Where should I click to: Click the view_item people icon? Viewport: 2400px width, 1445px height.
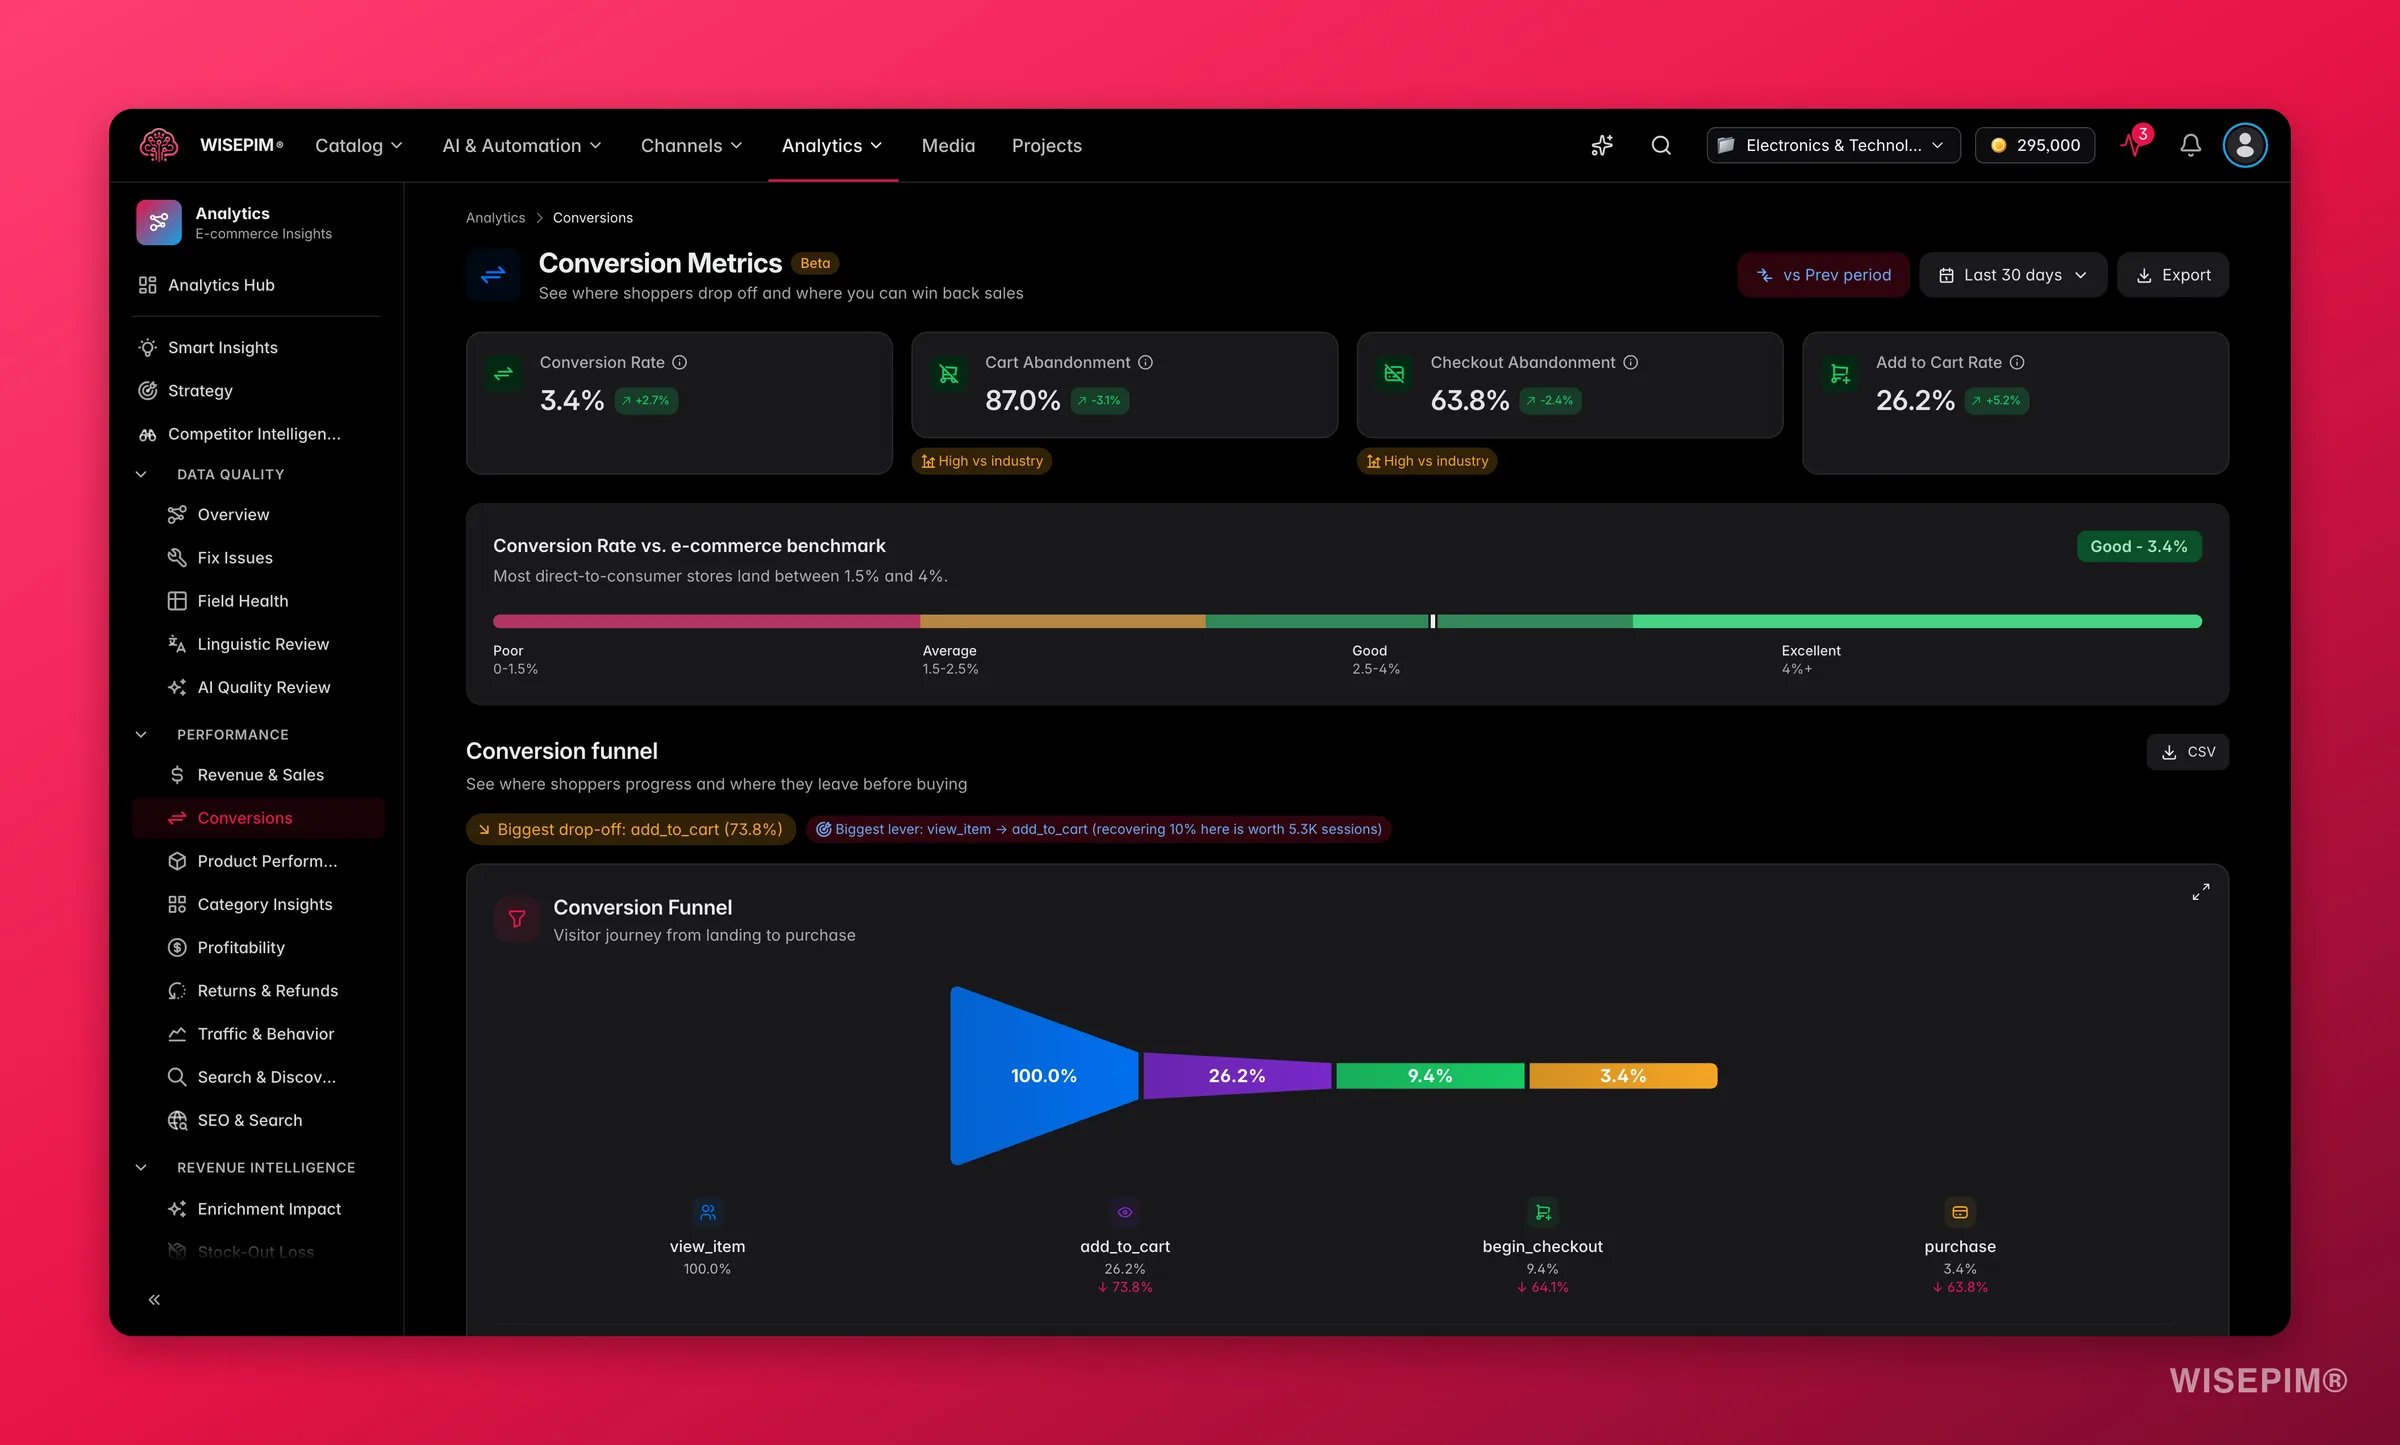[x=707, y=1212]
